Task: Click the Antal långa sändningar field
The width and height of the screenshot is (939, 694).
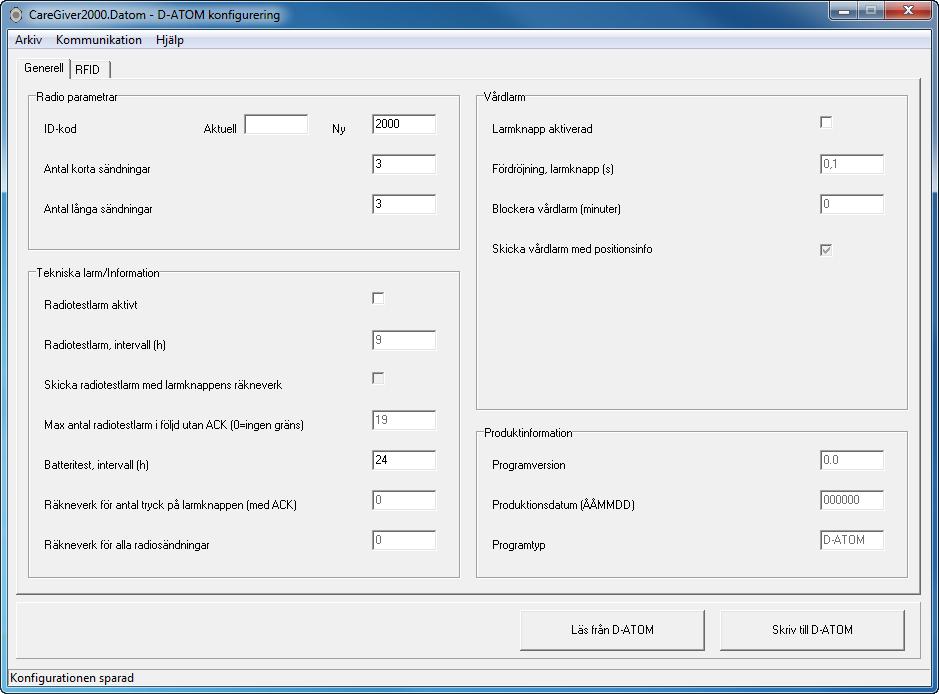Action: 404,205
